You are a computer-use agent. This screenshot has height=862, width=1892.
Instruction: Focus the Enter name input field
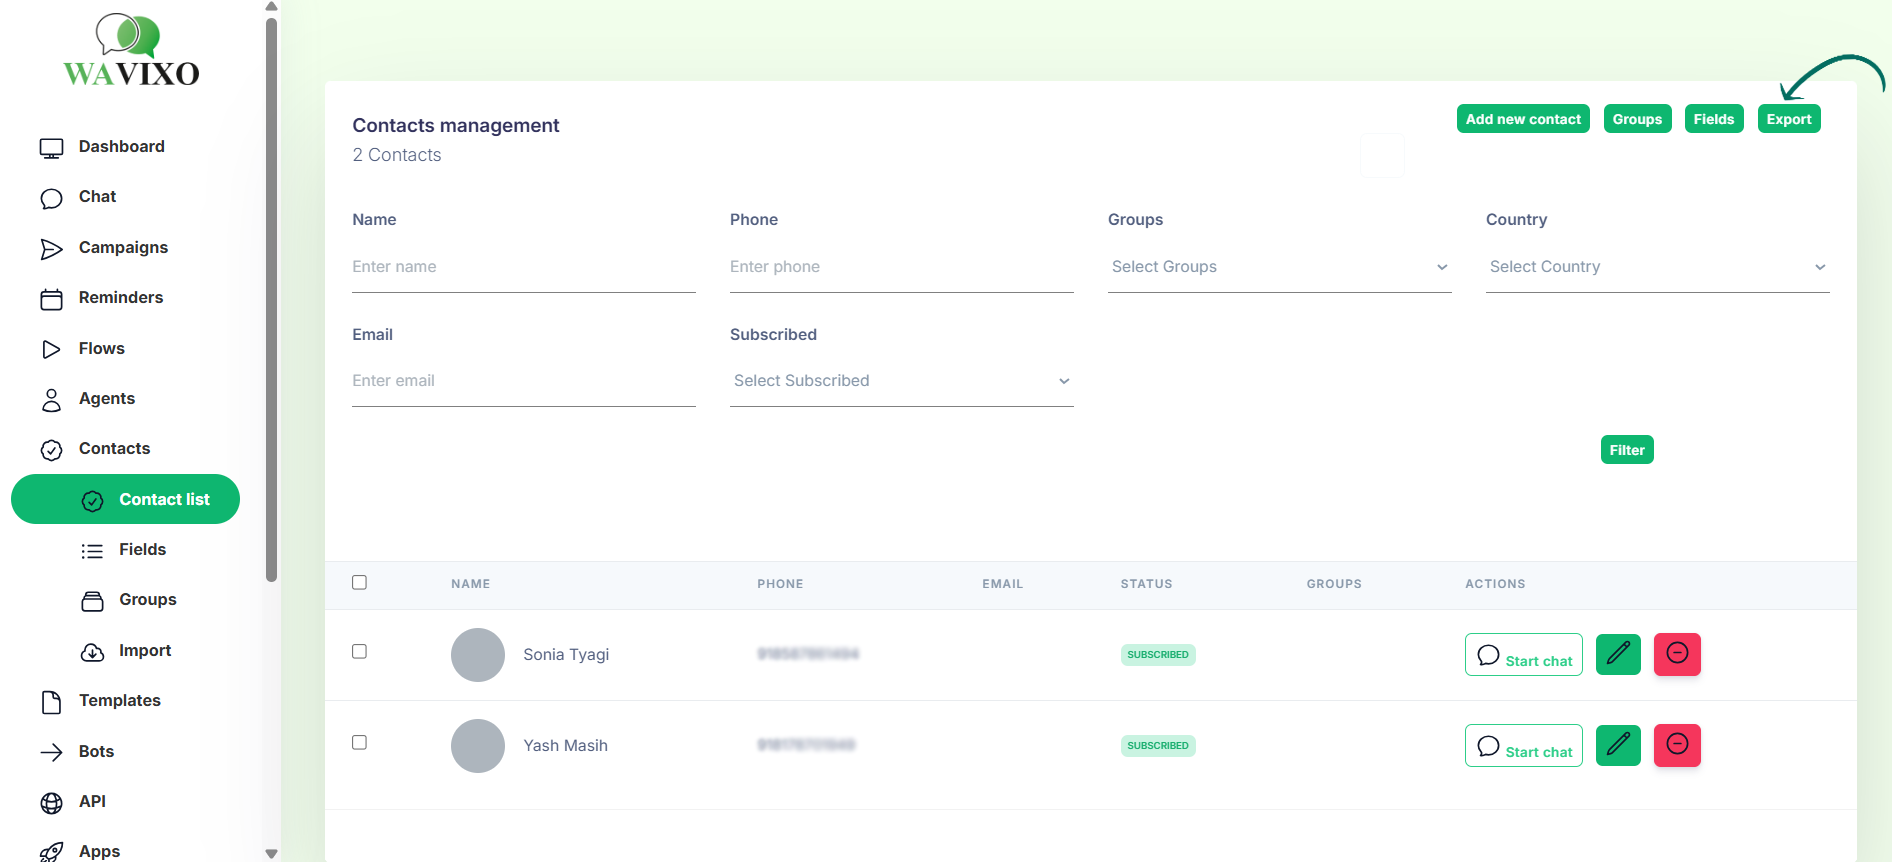[523, 267]
